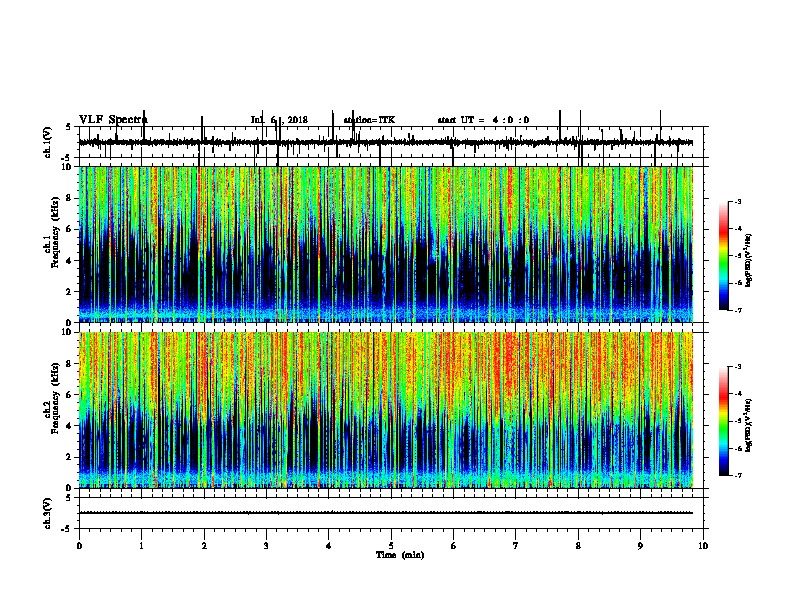Click the ch.2 color bar PSD unit label
792x612 pixels.
pyautogui.click(x=749, y=425)
